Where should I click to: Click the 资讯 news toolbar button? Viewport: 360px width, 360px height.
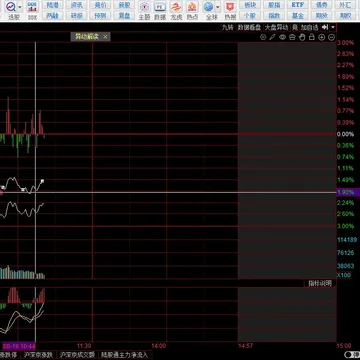point(76,5)
